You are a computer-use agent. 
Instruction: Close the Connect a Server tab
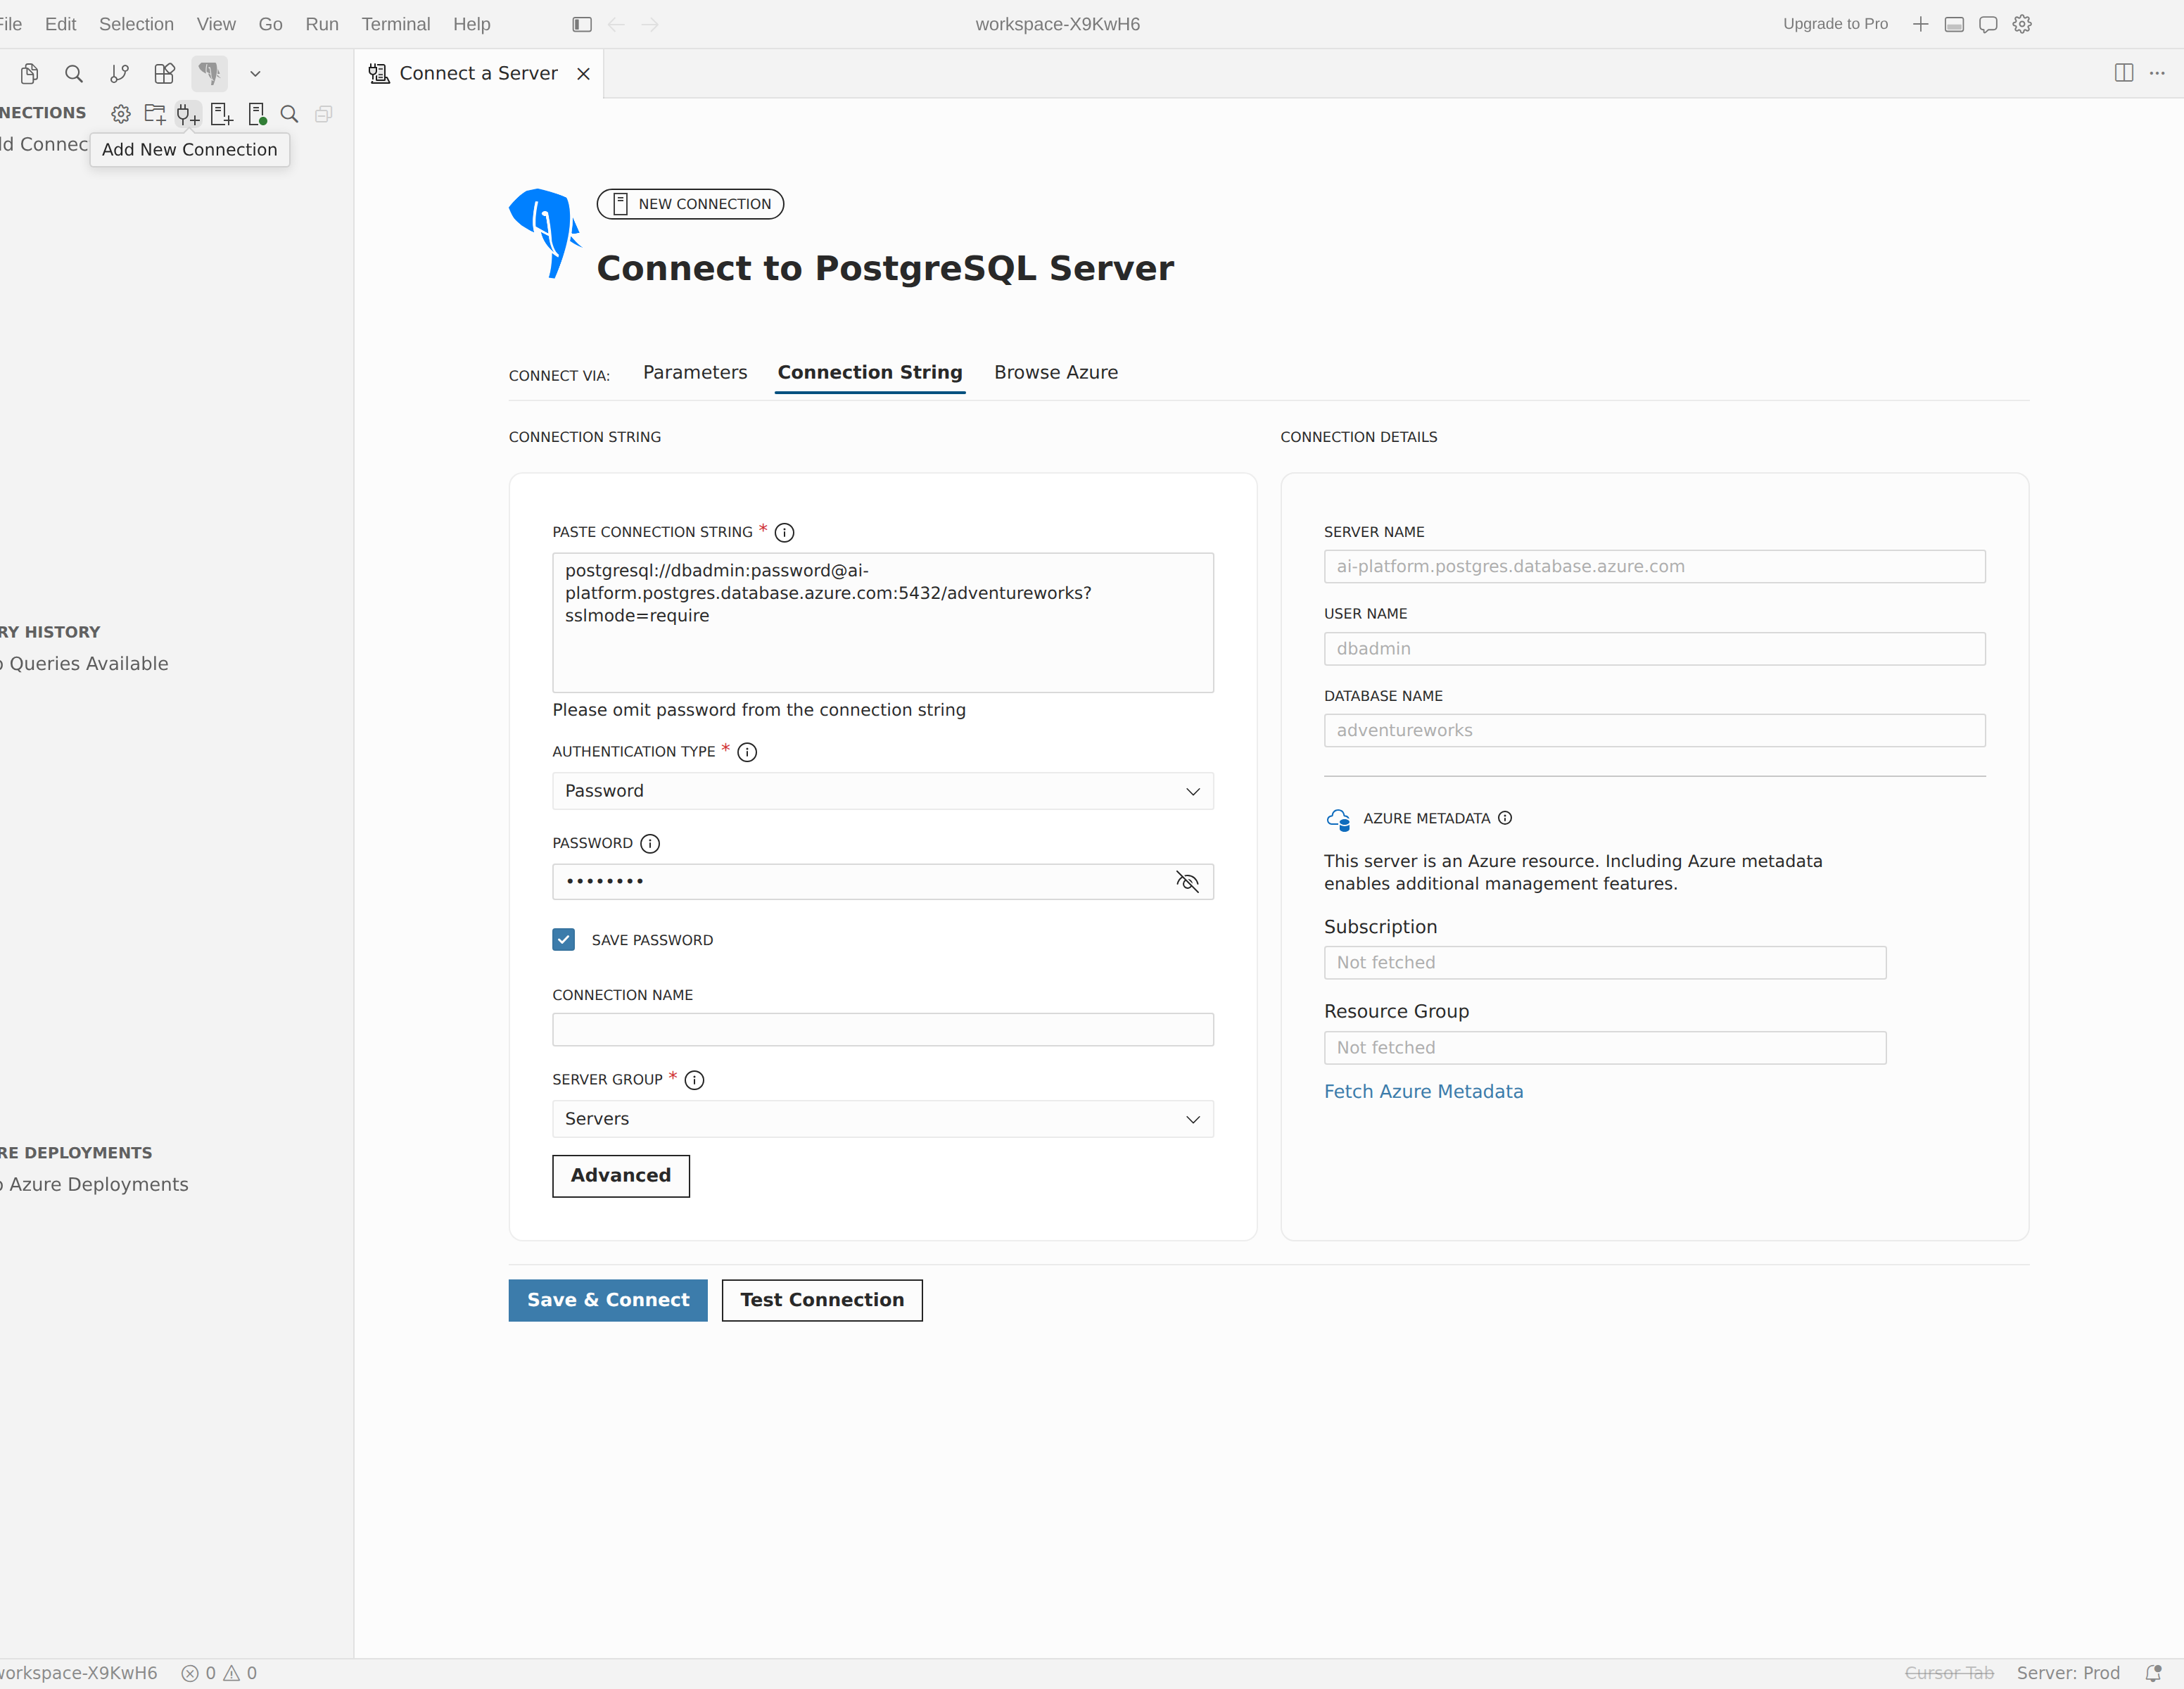[584, 74]
